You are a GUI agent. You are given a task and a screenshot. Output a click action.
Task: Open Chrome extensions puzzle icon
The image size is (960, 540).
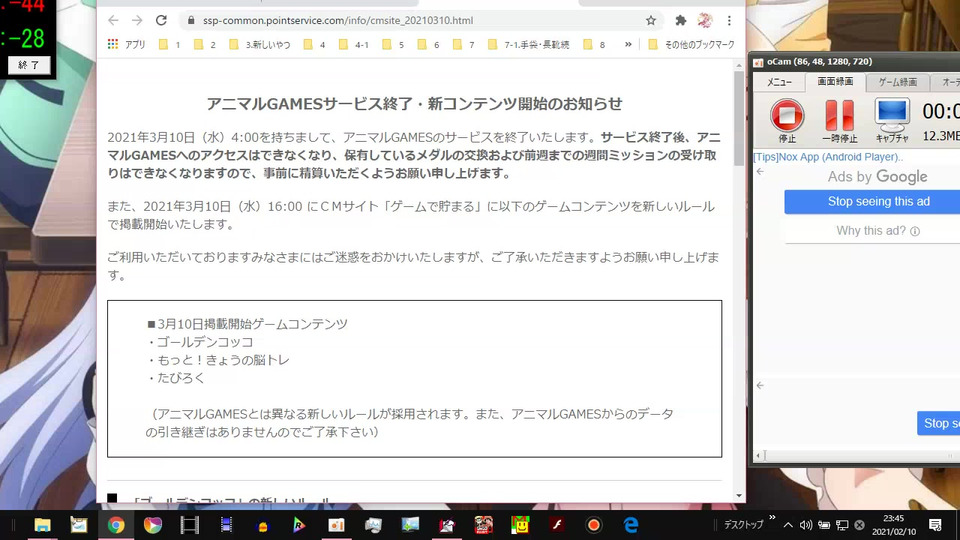(x=681, y=20)
